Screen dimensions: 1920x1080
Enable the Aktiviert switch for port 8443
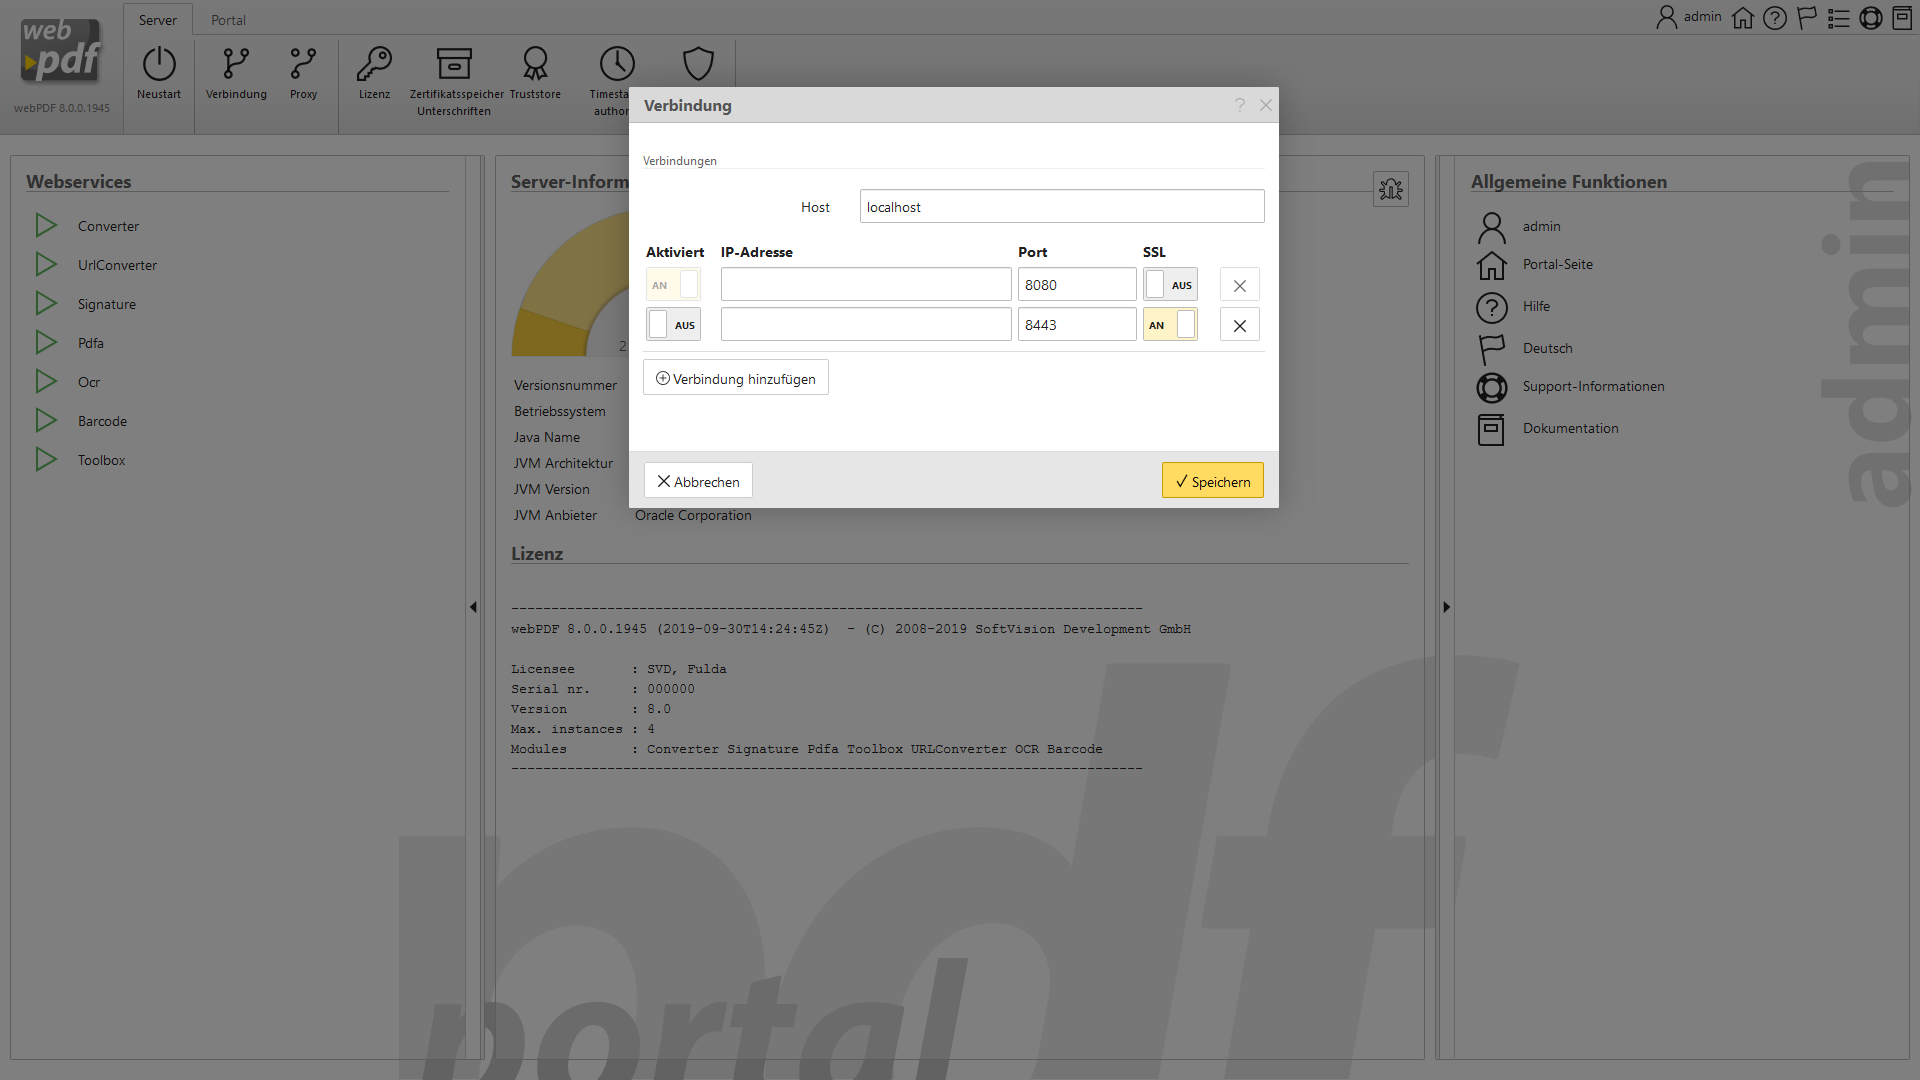(673, 325)
